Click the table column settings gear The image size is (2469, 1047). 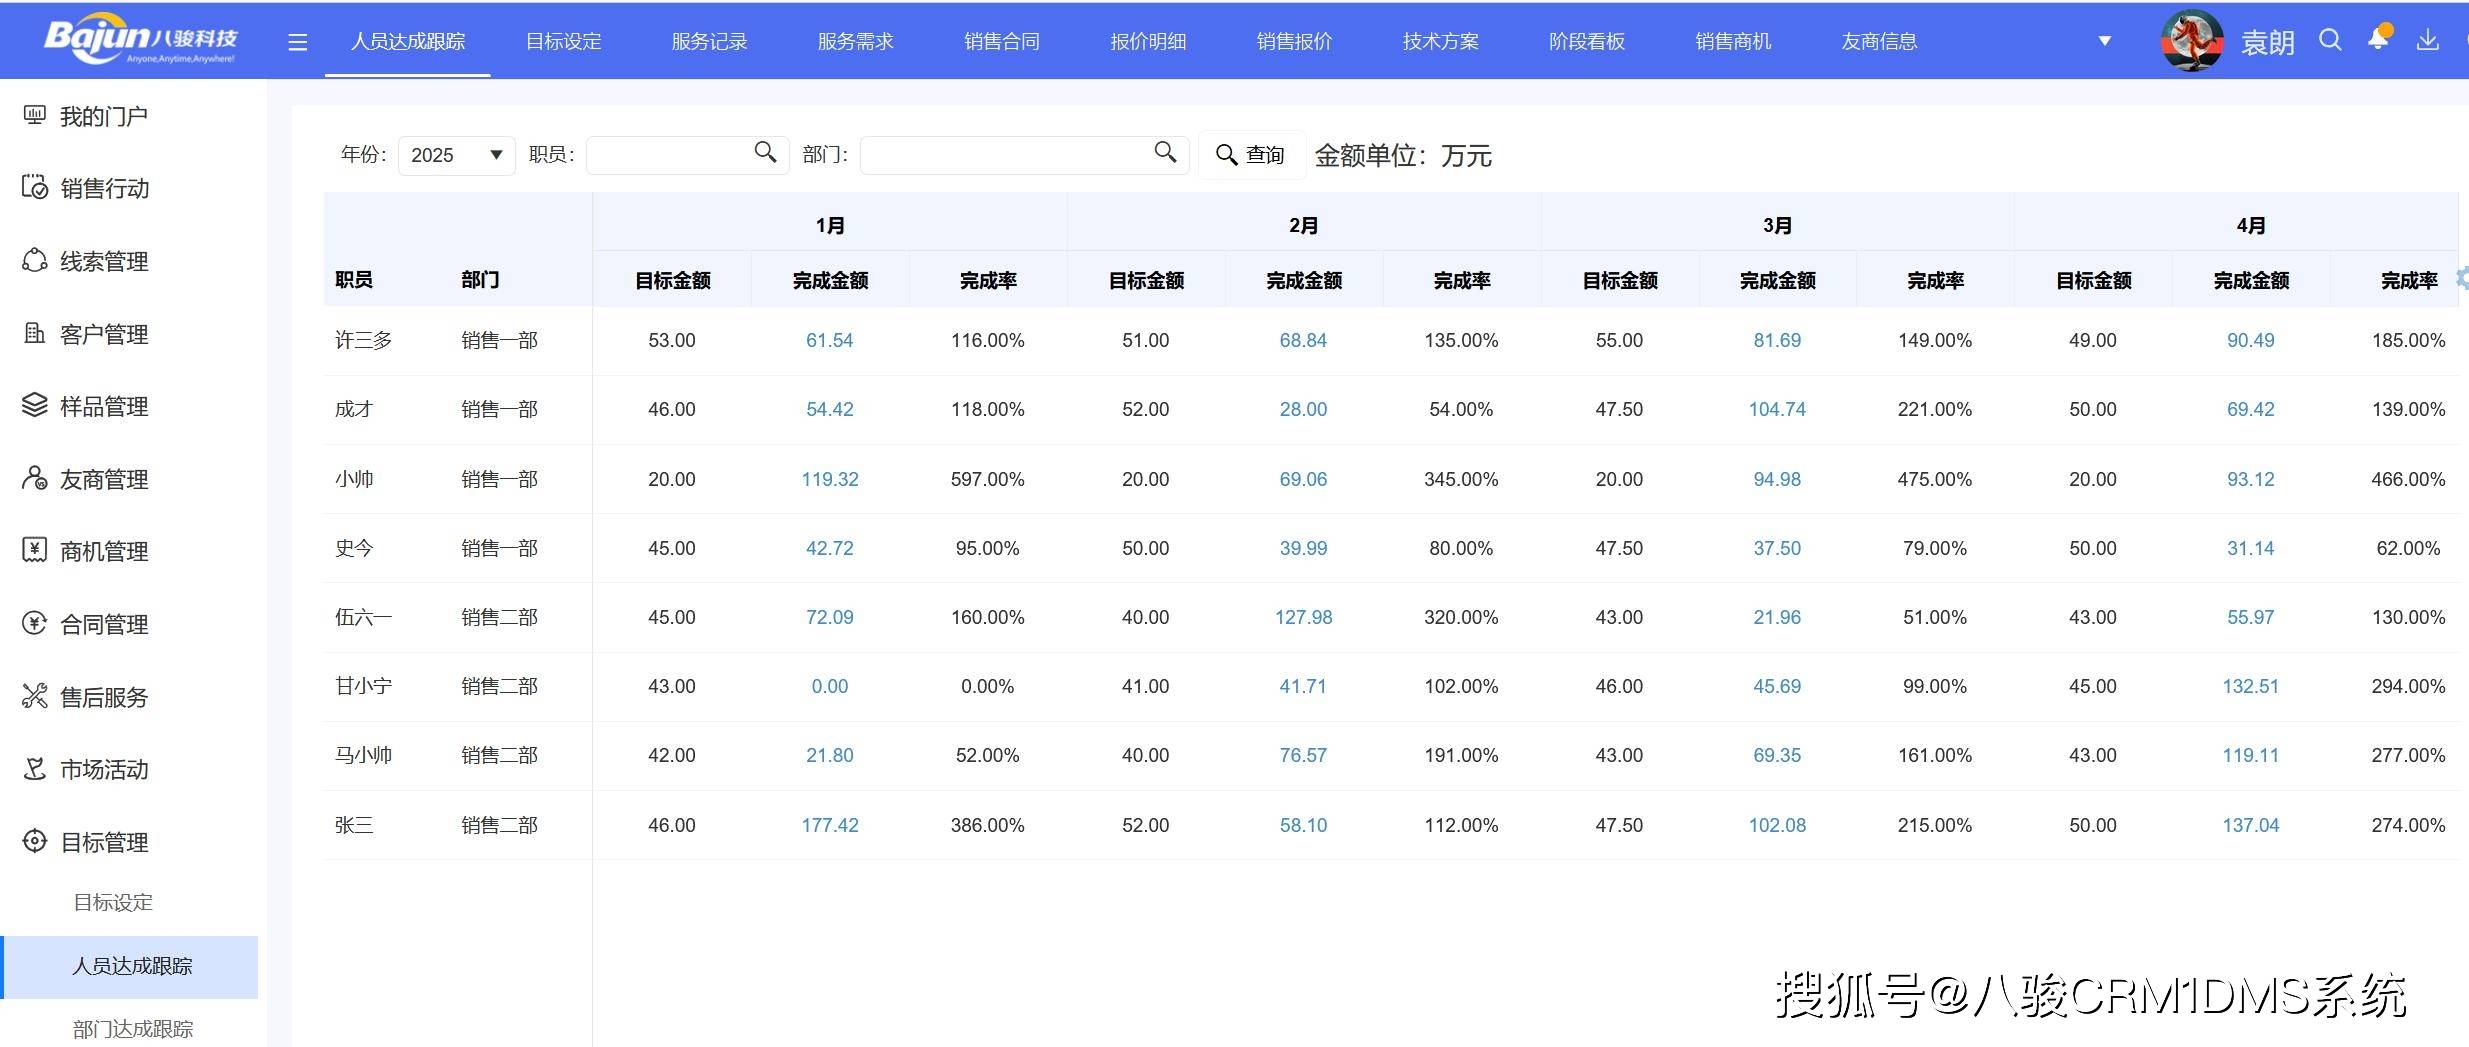(2462, 278)
